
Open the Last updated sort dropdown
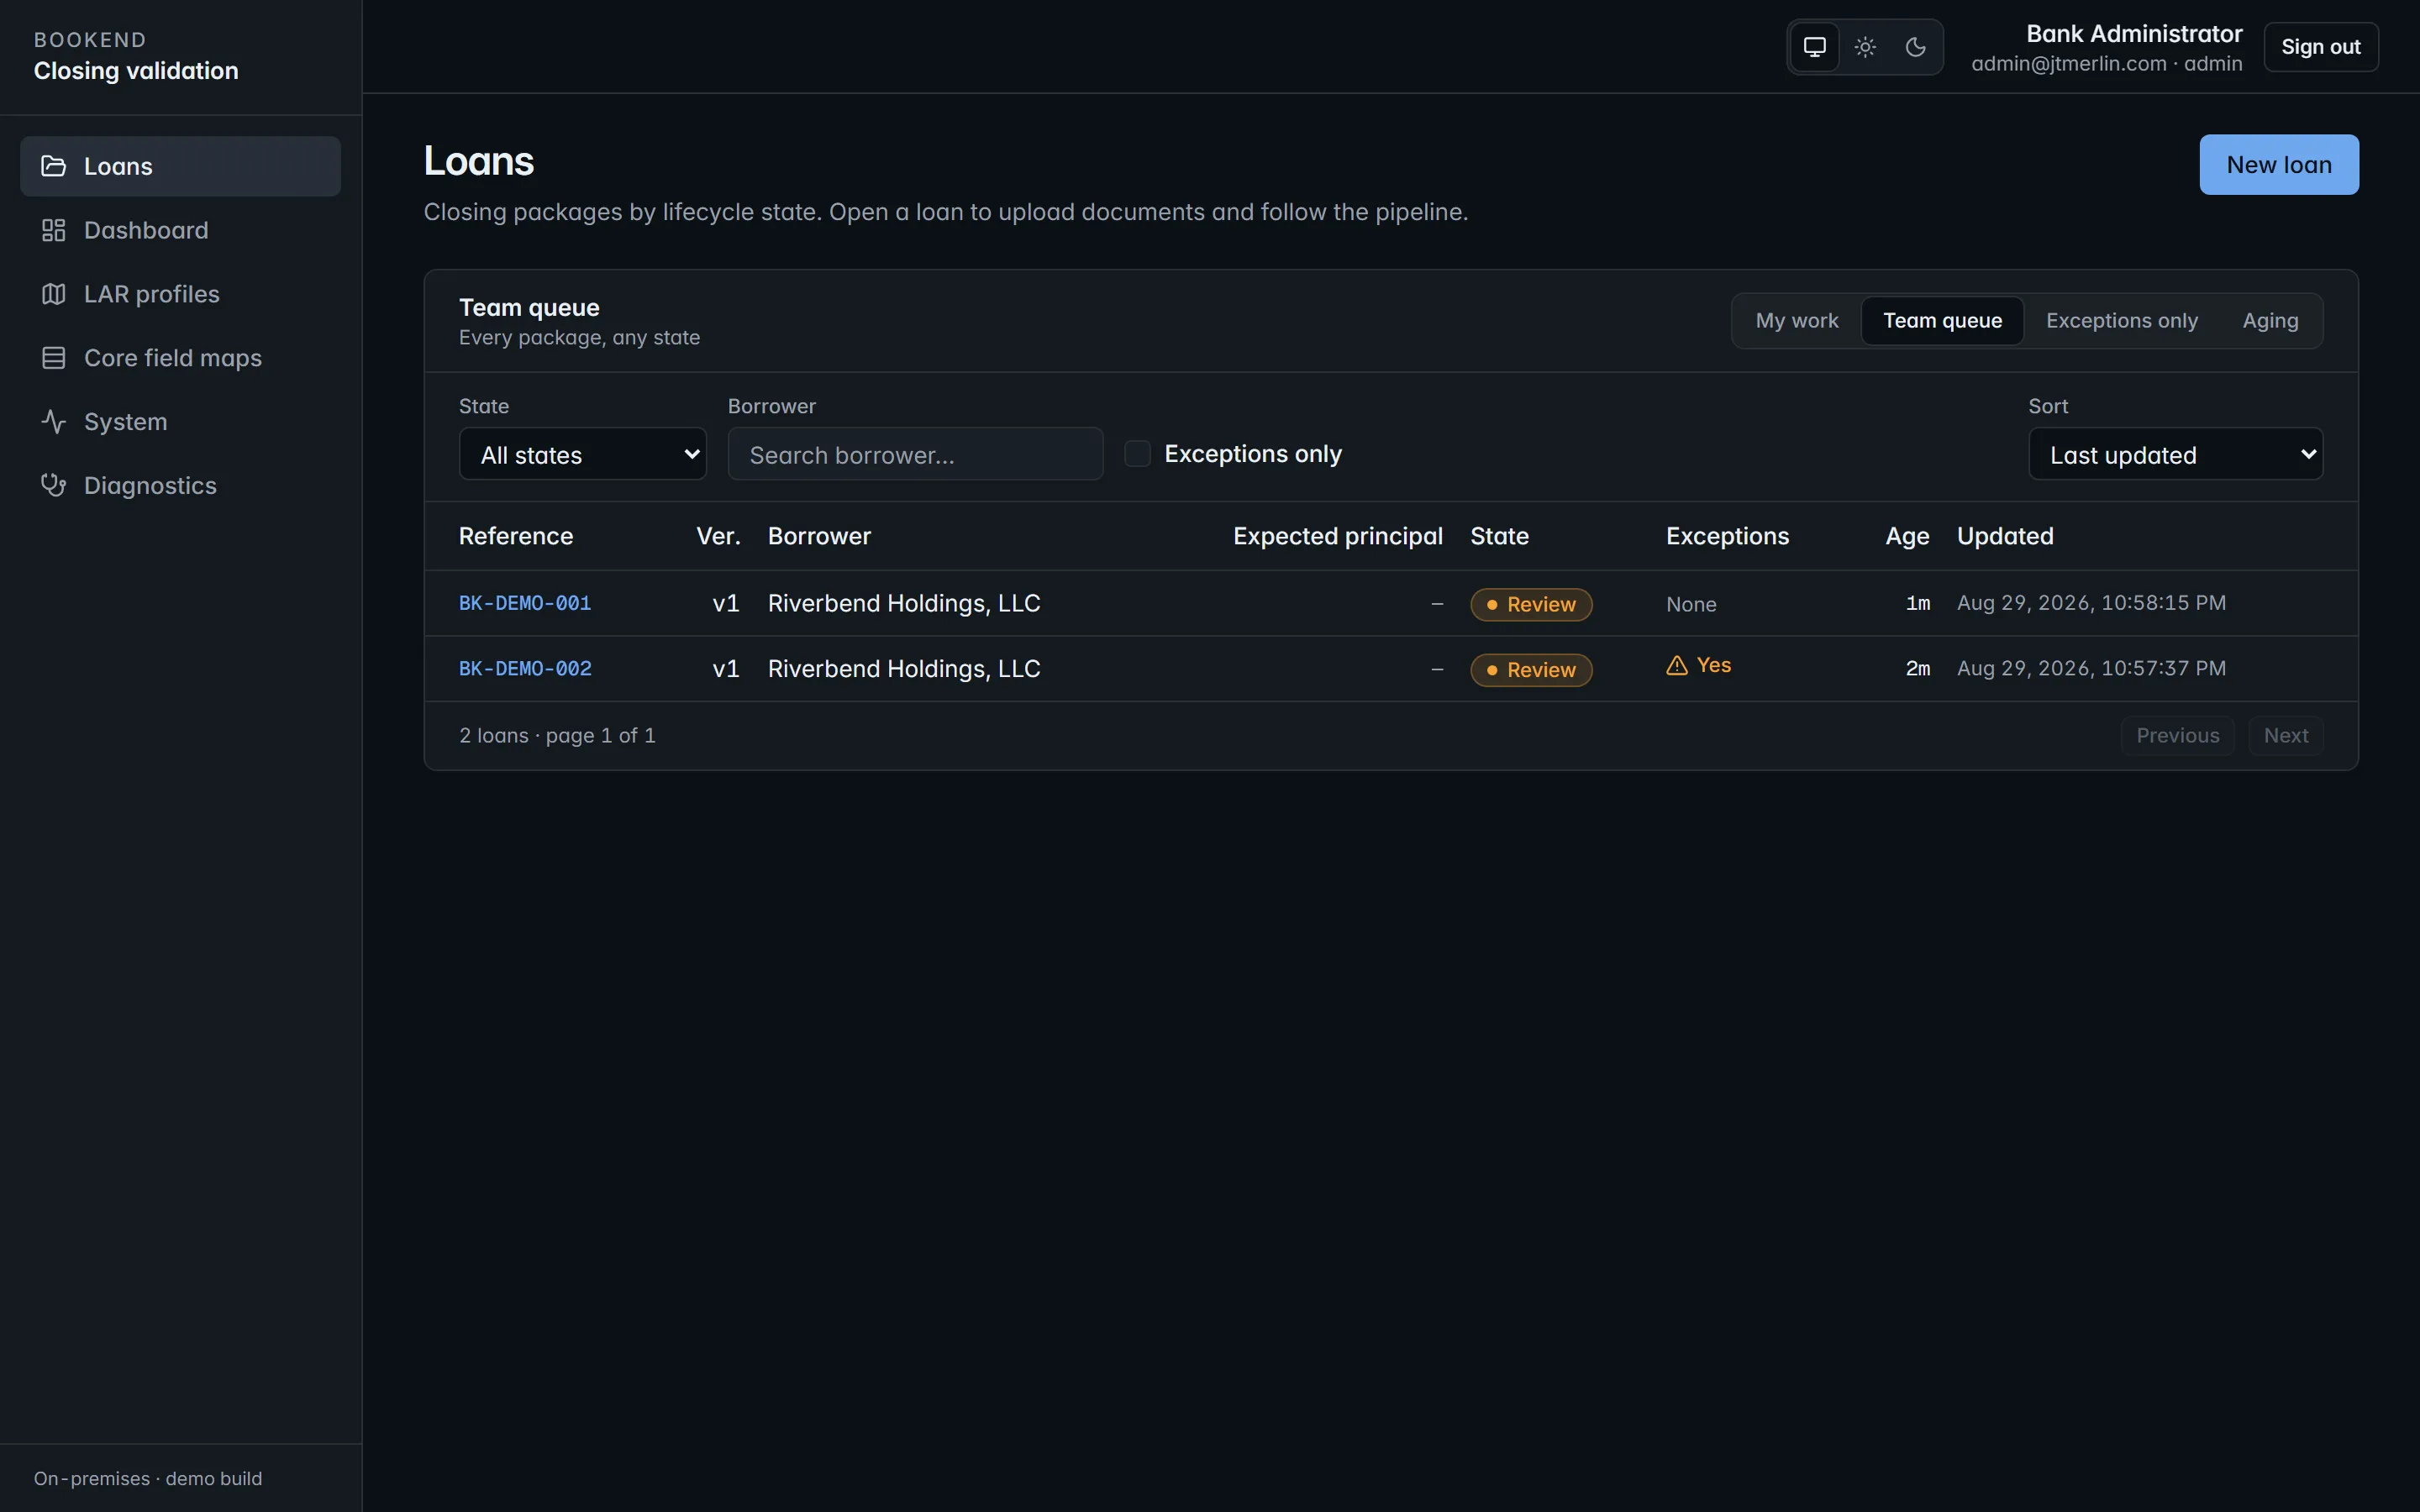pos(2175,455)
